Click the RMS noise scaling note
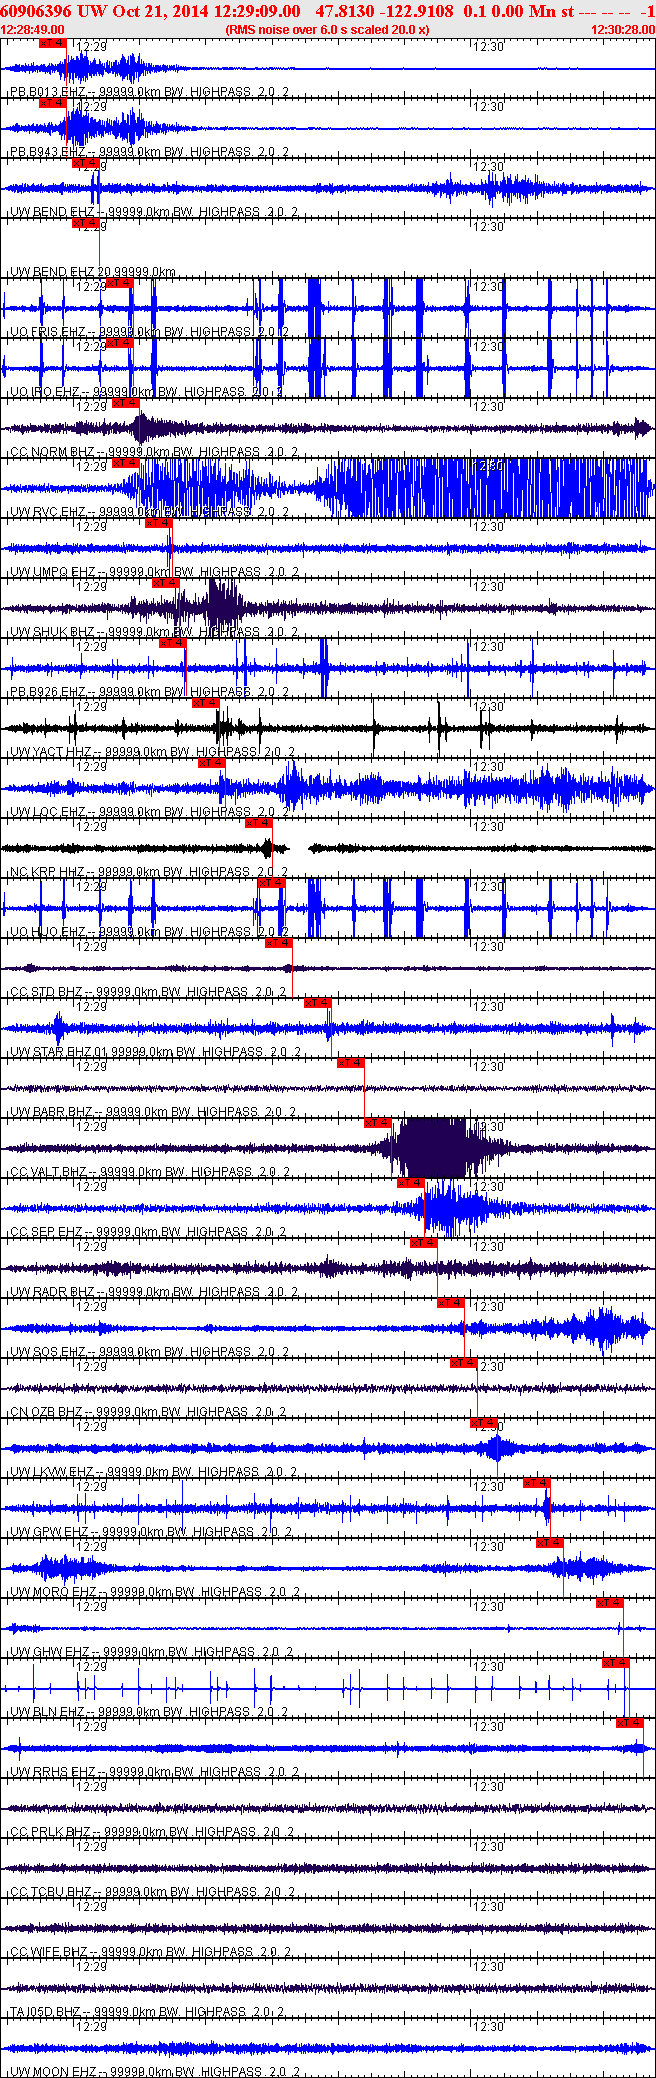 point(328,30)
